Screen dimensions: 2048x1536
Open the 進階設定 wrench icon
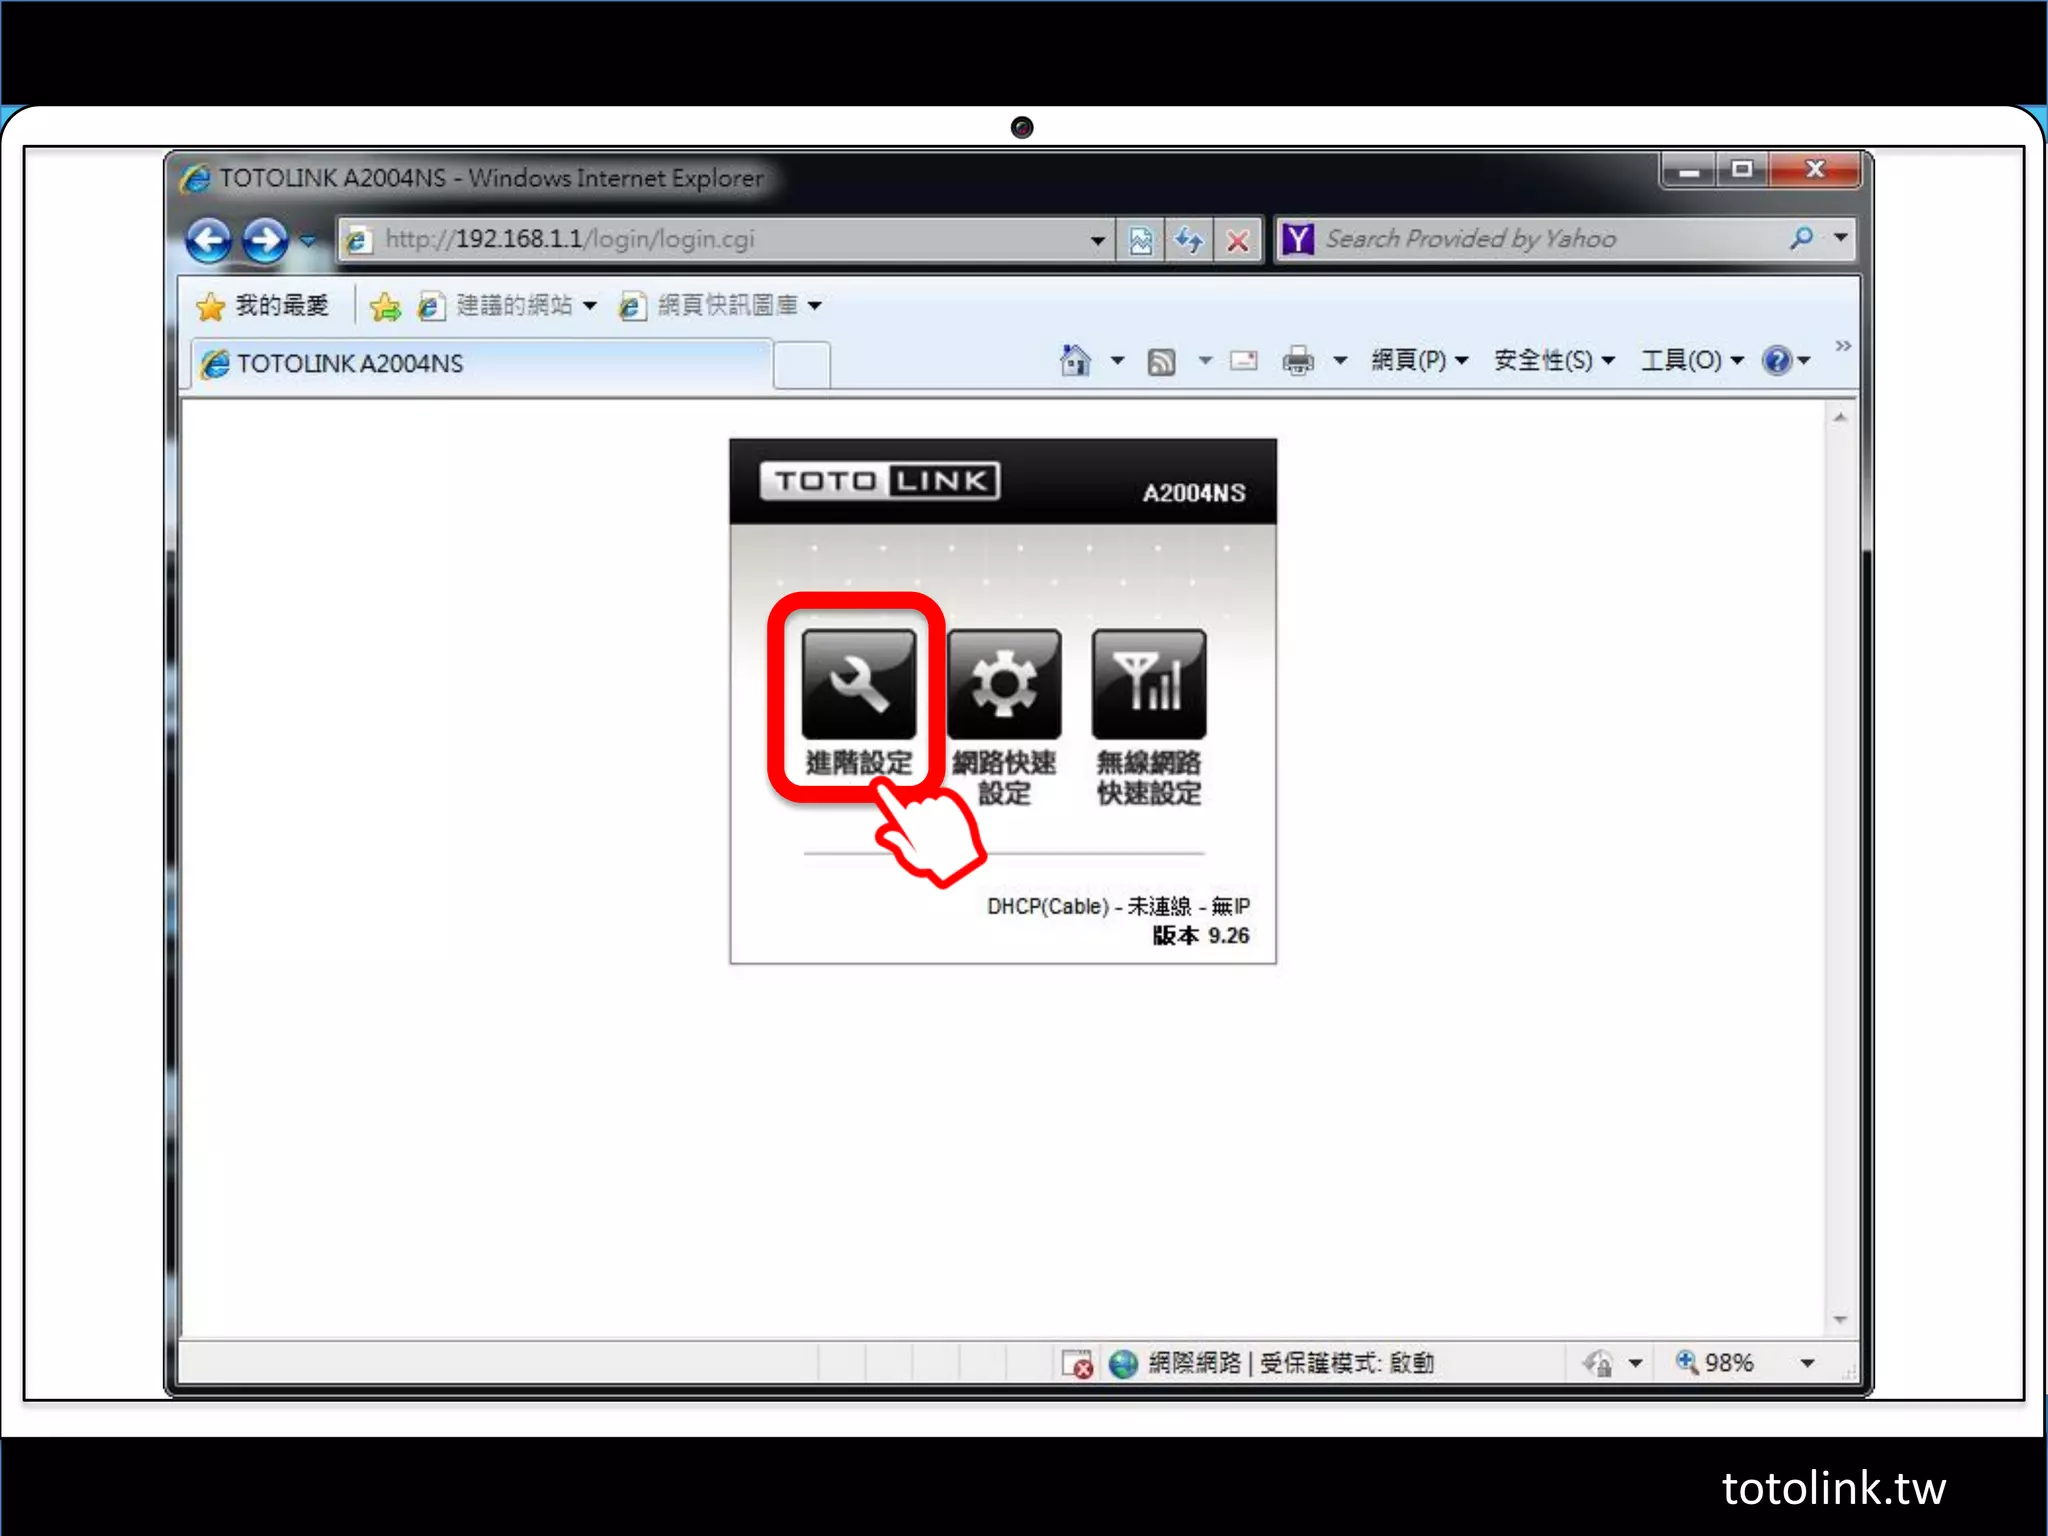coord(858,685)
